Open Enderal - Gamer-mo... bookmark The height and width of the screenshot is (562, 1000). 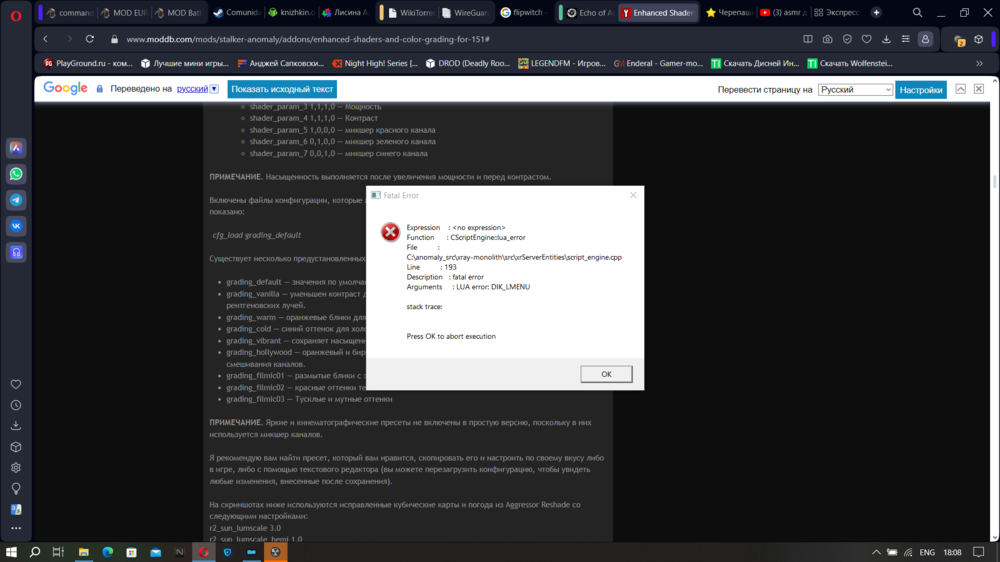pyautogui.click(x=658, y=63)
